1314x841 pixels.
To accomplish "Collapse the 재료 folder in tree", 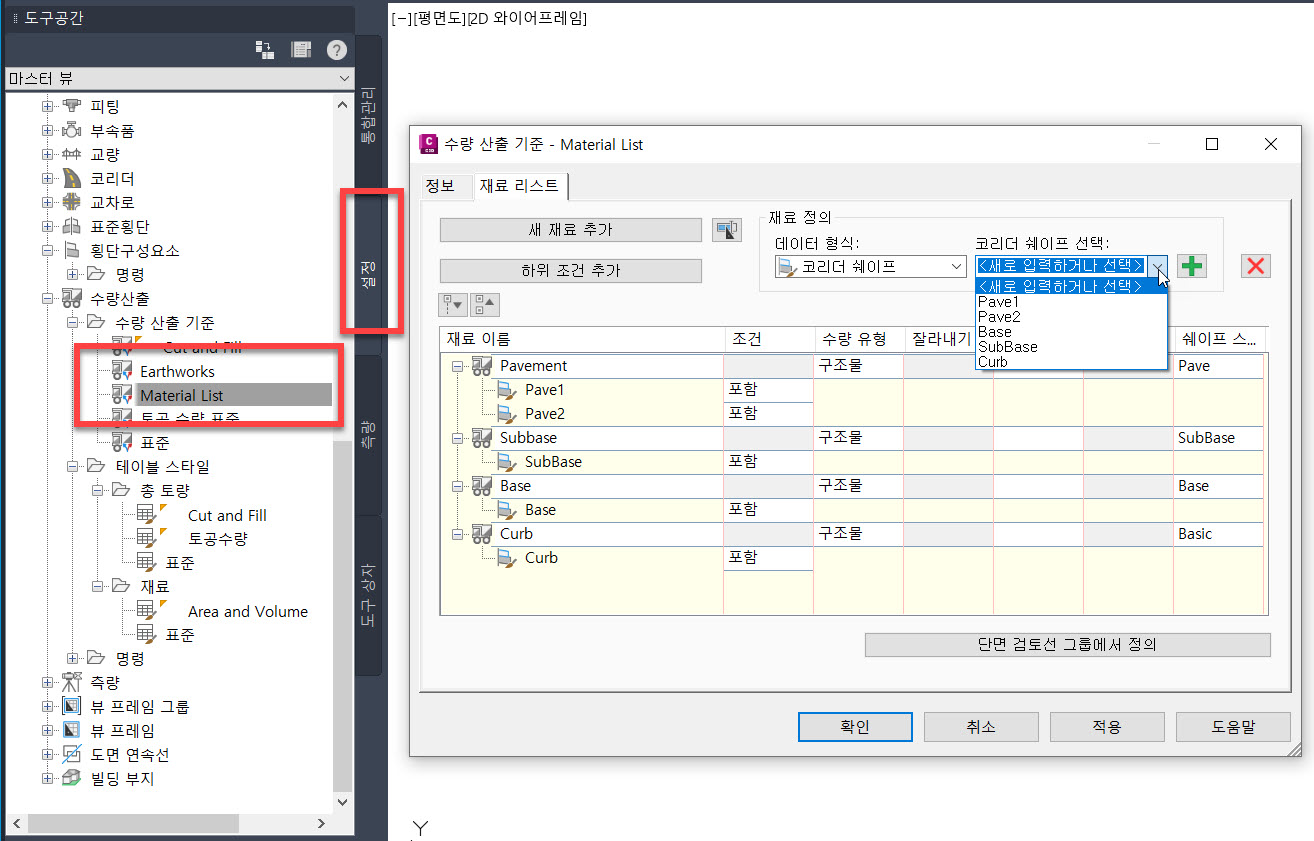I will (97, 586).
